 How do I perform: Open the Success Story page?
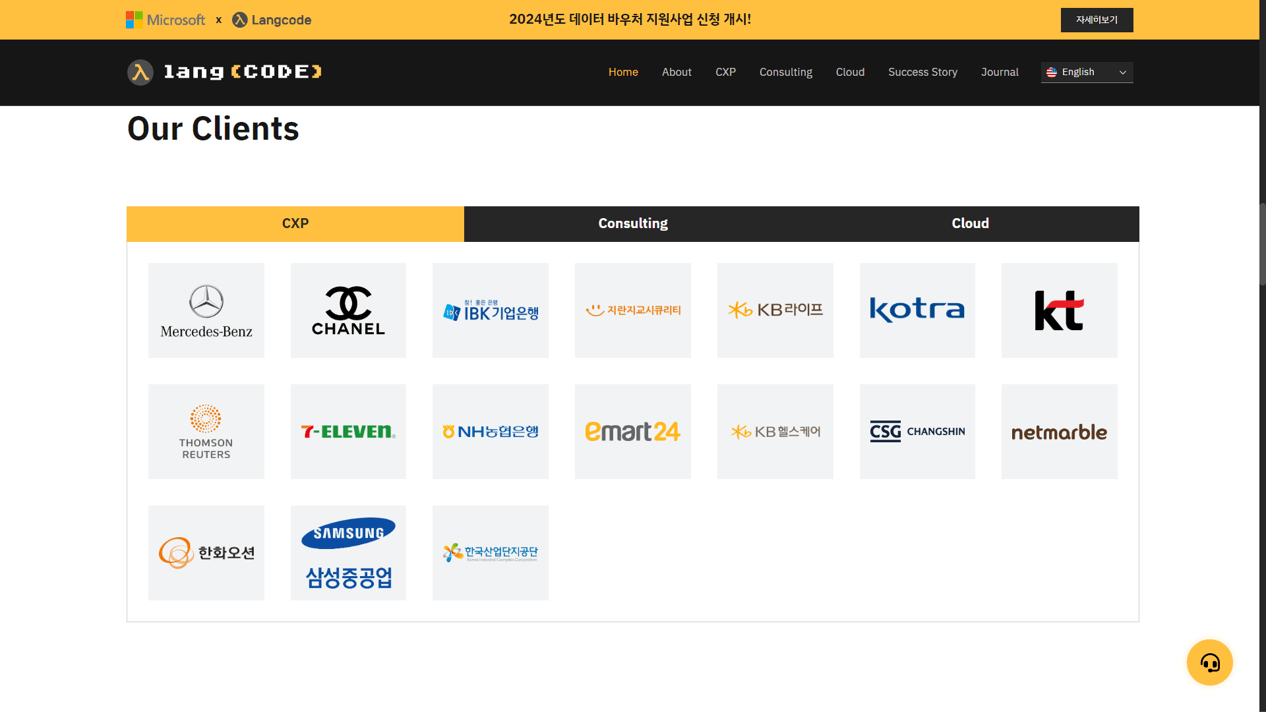(922, 72)
